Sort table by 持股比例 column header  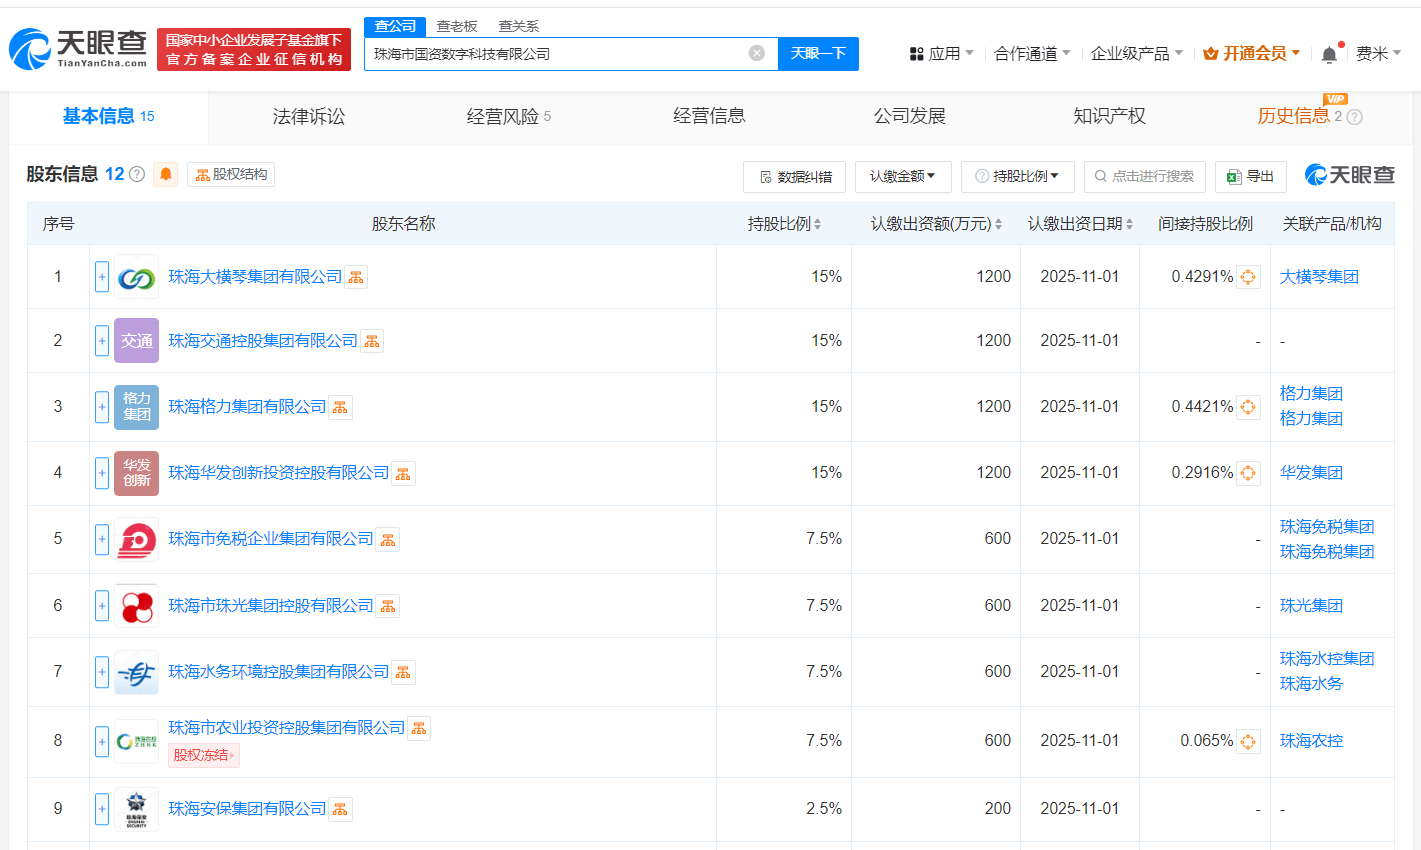(784, 224)
